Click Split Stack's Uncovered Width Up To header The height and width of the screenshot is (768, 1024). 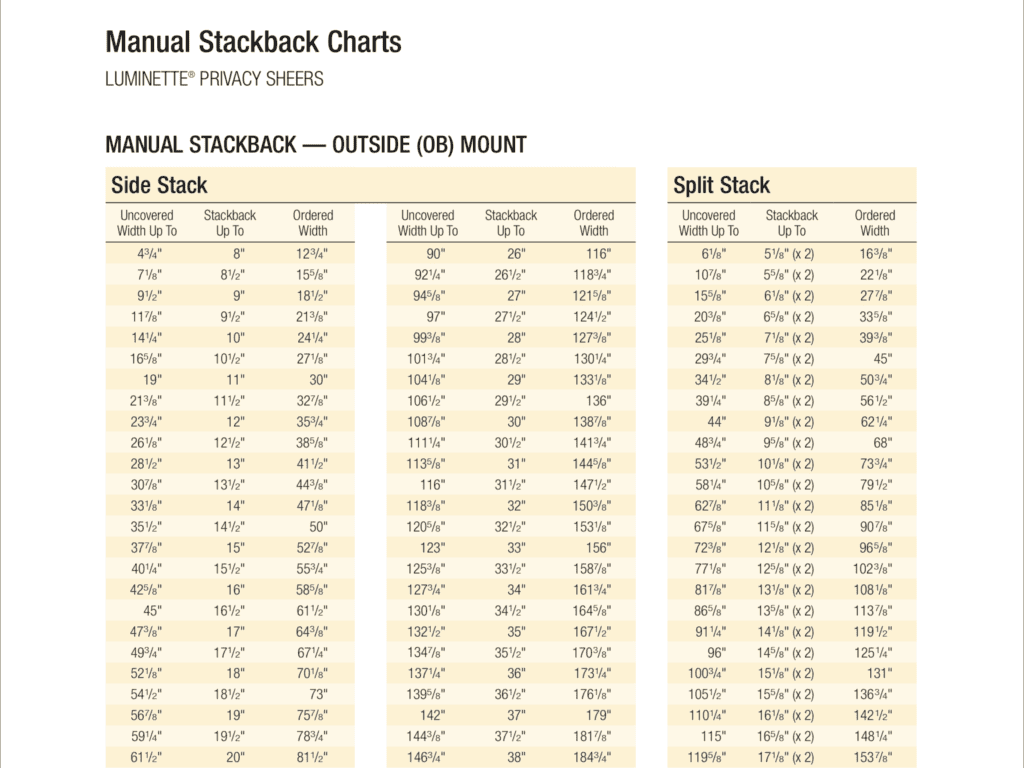(708, 223)
